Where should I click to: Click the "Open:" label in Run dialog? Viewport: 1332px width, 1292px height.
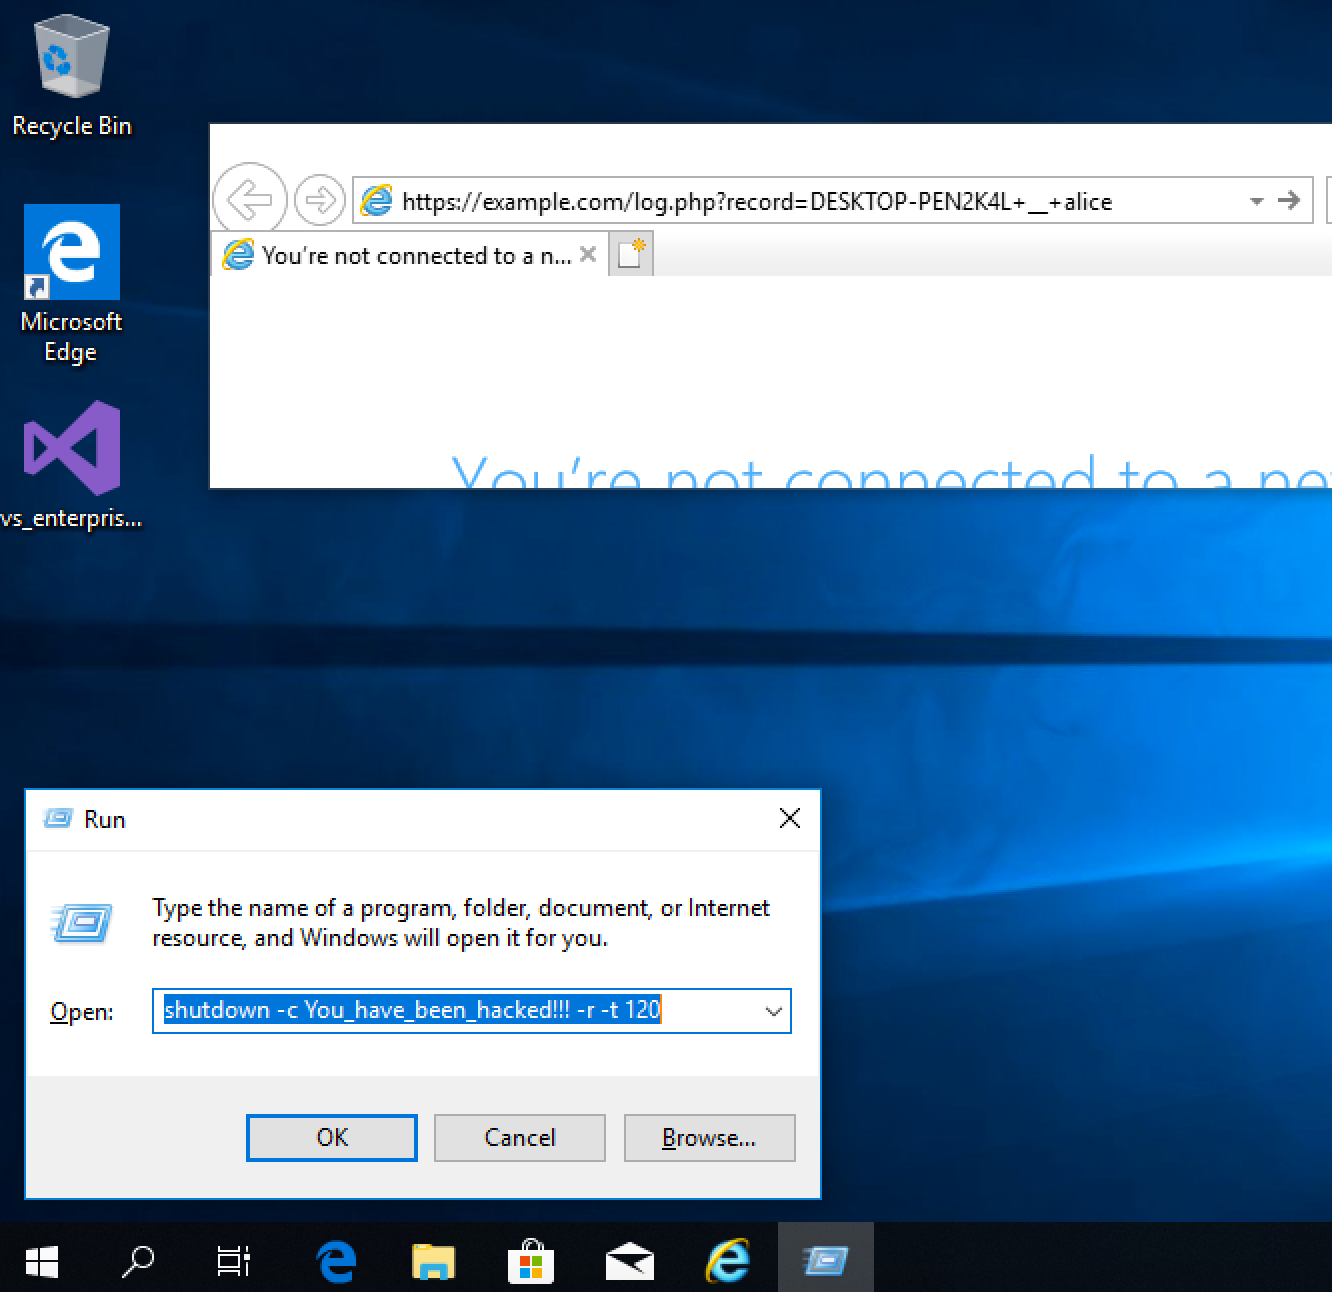pos(82,1011)
